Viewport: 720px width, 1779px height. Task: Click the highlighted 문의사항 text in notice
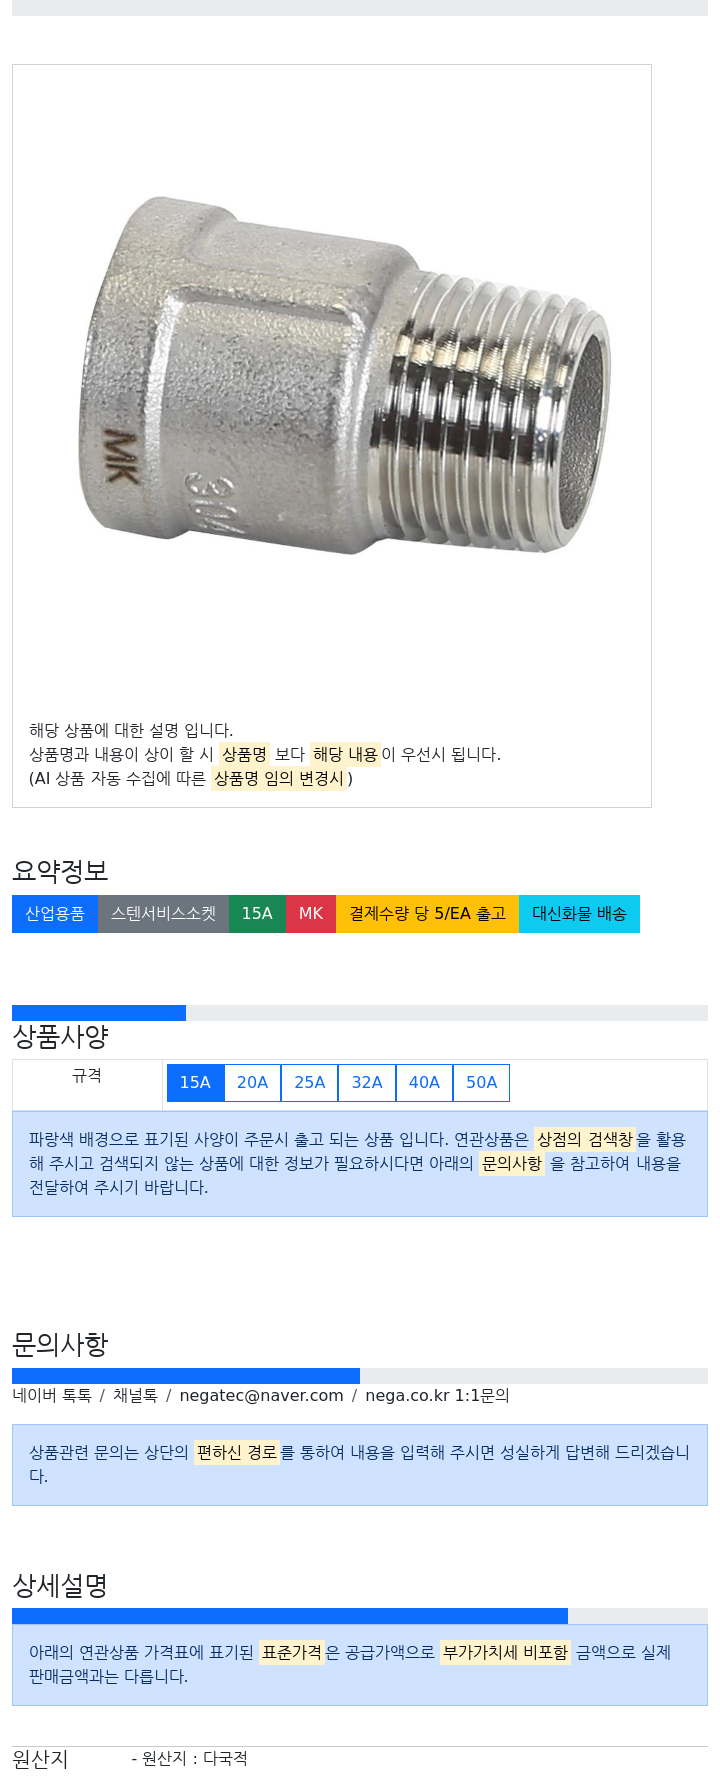512,1164
